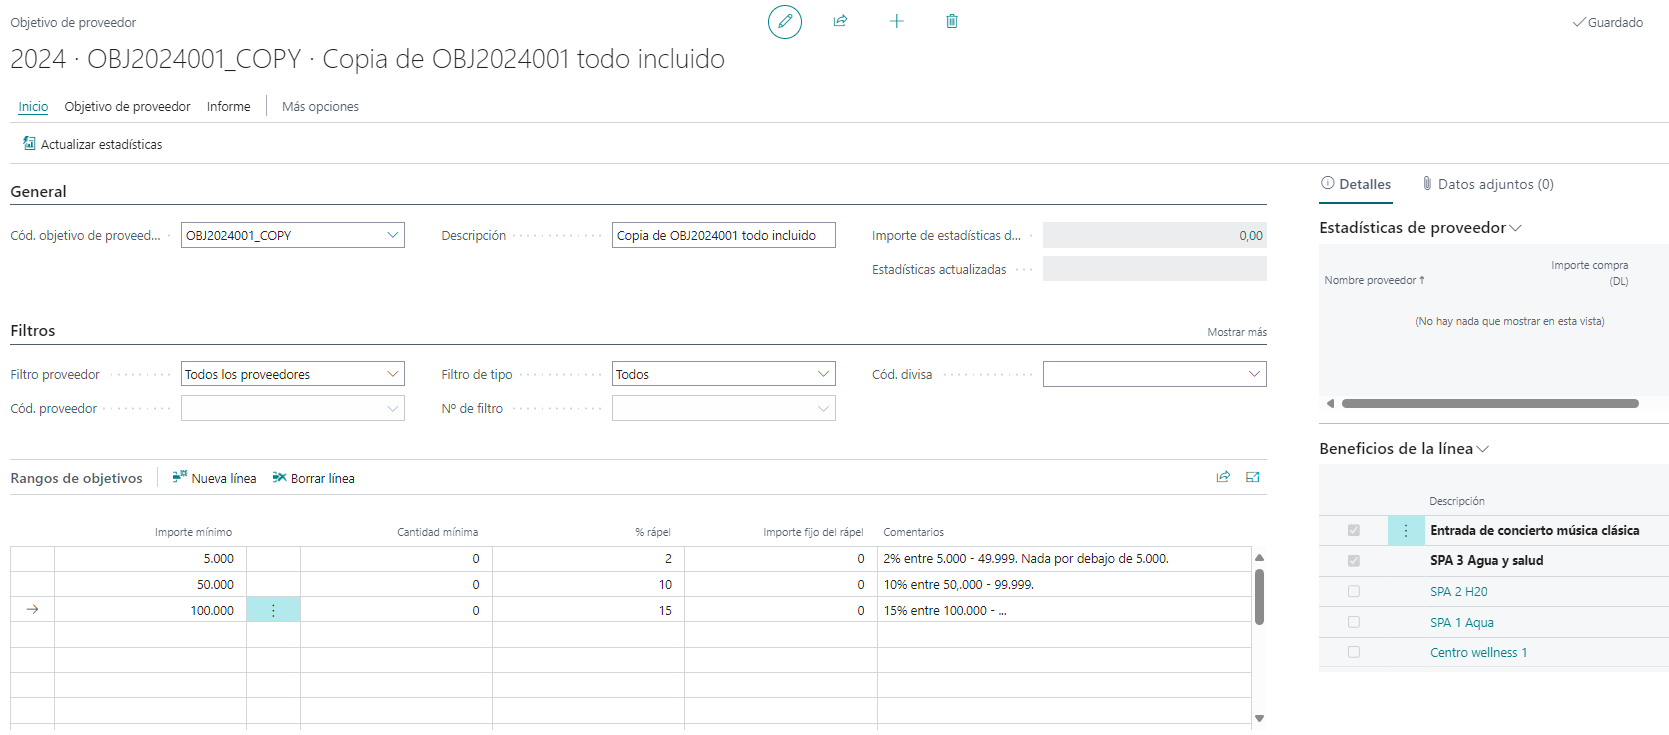Viewport: 1669px width, 735px height.
Task: Toggle checkbox for SPA 1 Aqua
Action: click(1354, 622)
